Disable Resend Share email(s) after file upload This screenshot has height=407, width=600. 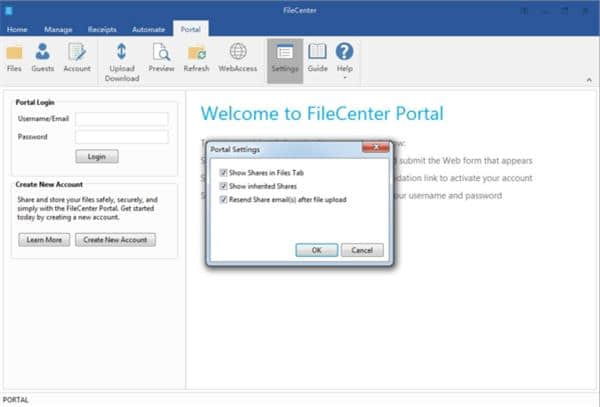click(224, 200)
